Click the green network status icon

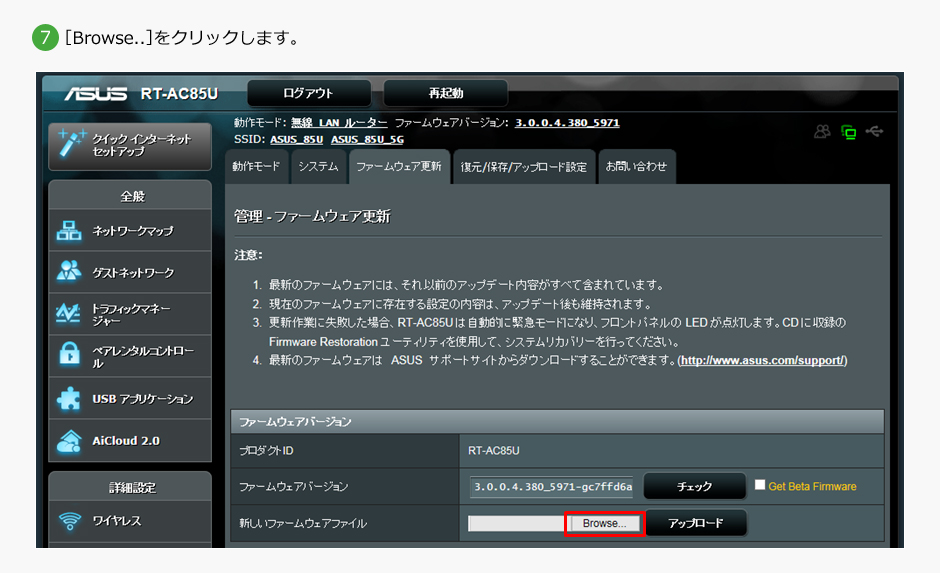pos(848,132)
